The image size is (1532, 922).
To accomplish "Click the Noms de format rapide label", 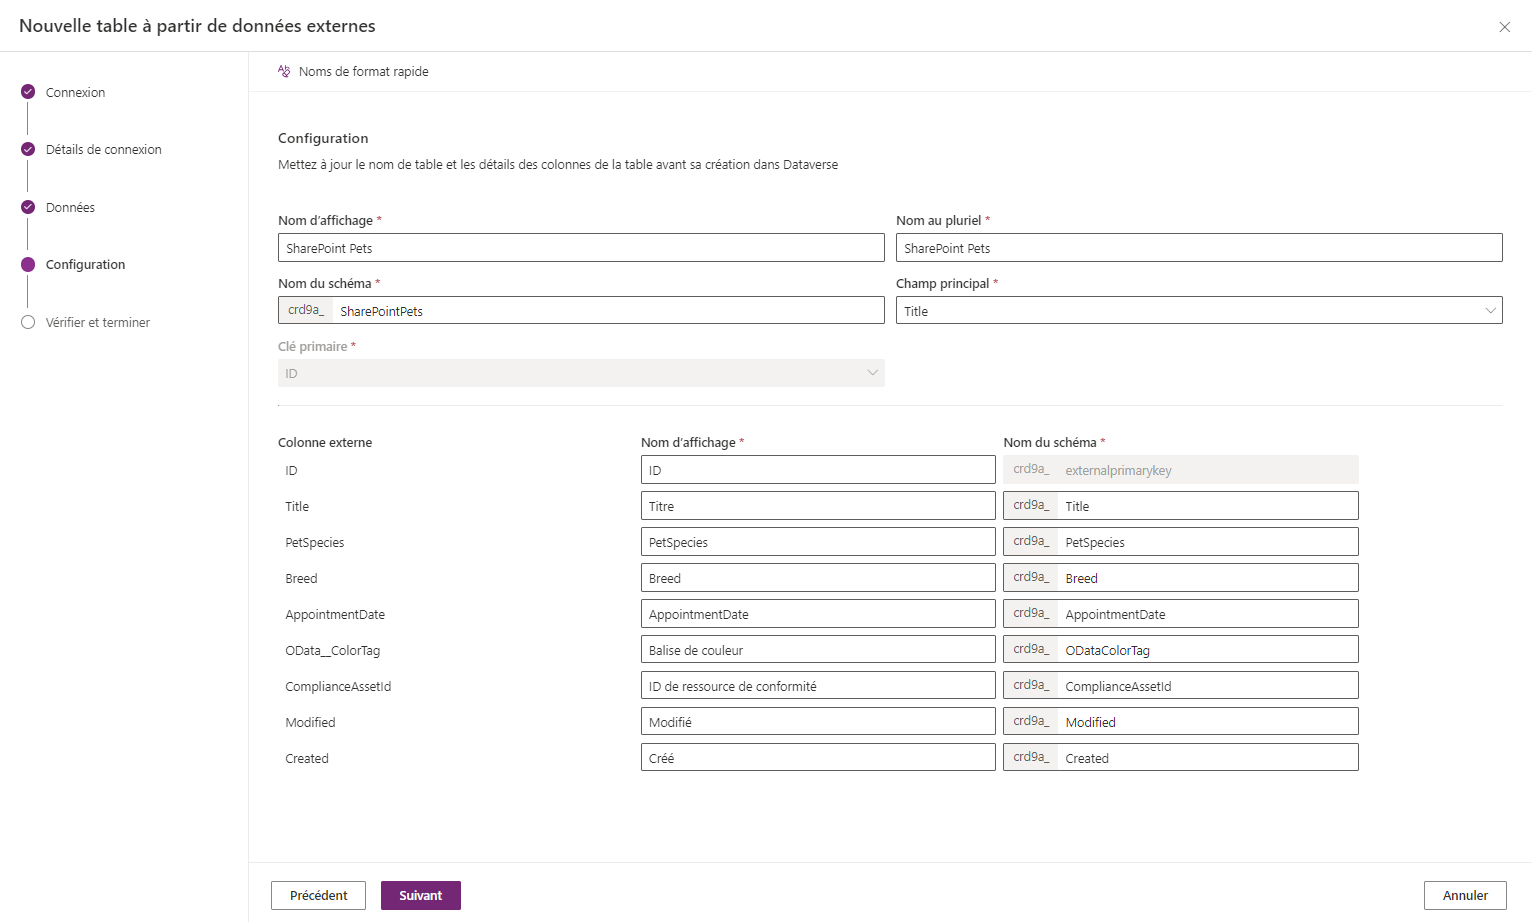I will point(363,71).
